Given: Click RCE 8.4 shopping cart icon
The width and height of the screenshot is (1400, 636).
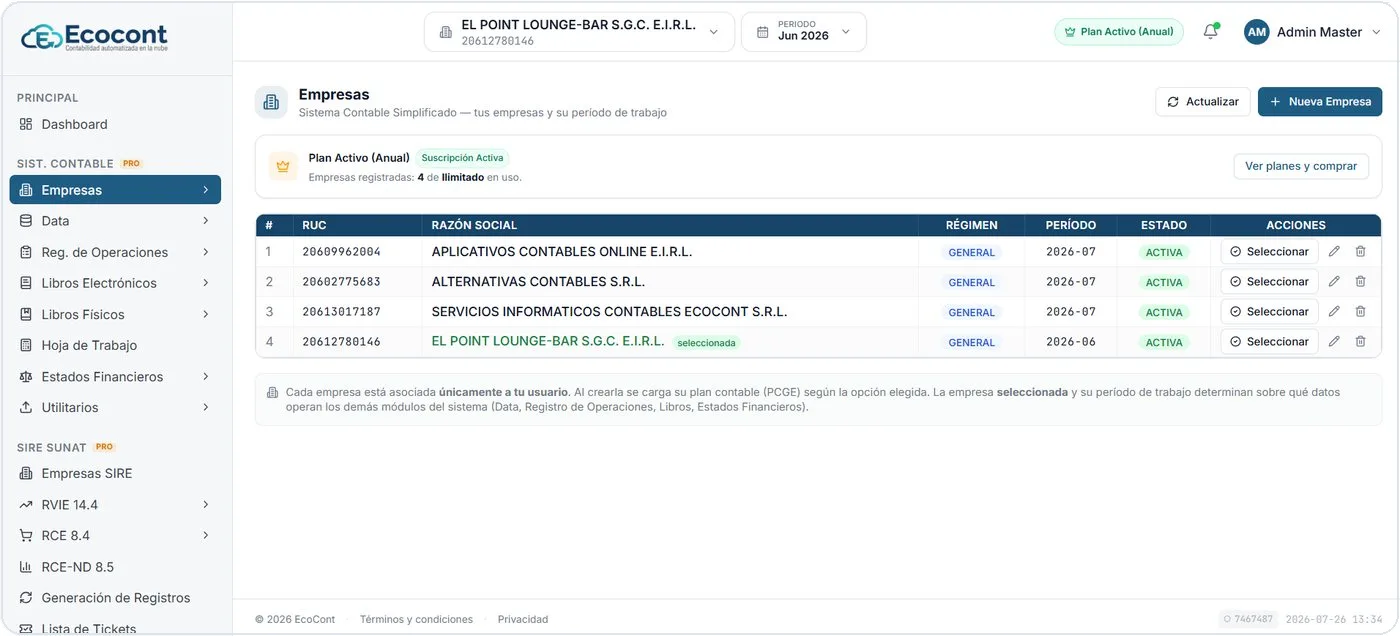Looking at the screenshot, I should pyautogui.click(x=26, y=536).
